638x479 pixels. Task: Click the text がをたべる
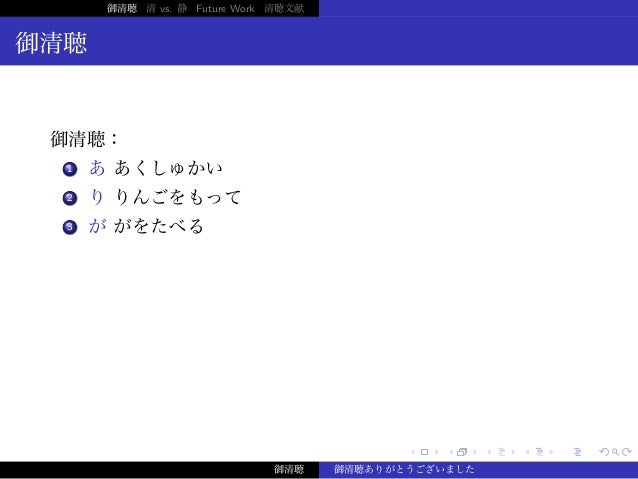coord(159,226)
